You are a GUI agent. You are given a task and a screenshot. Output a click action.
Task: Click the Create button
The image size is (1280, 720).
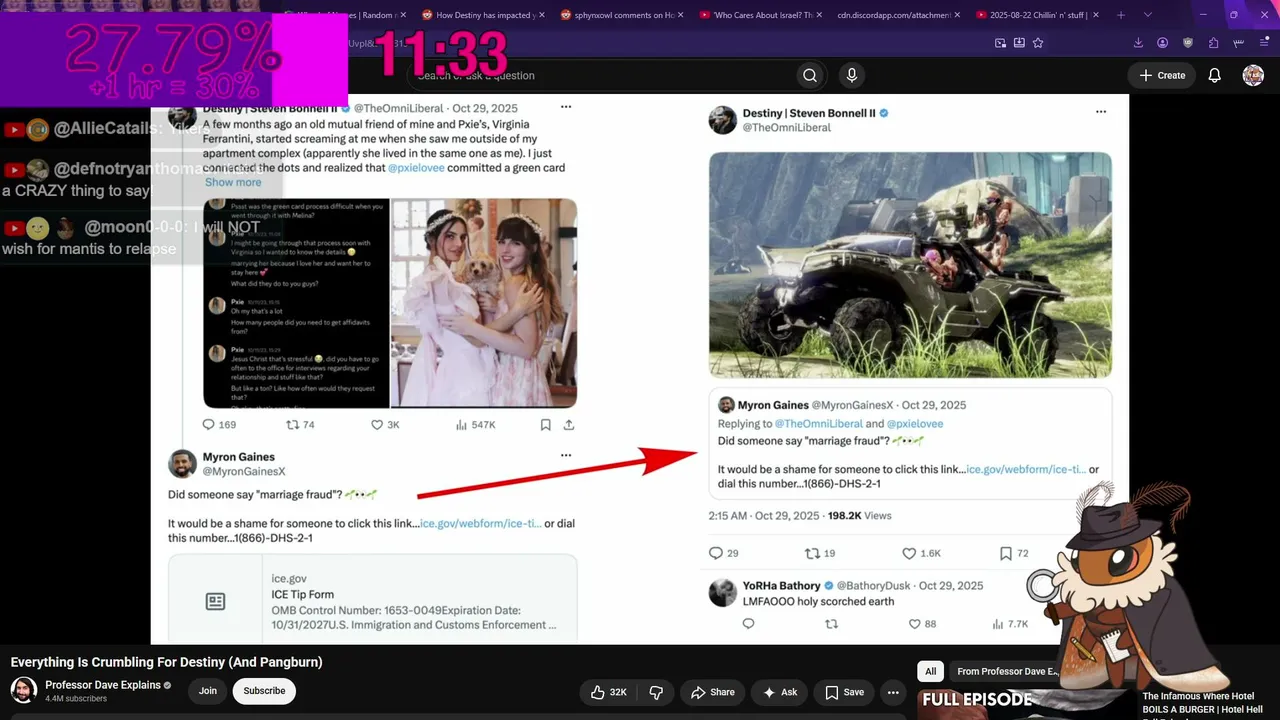point(1162,75)
